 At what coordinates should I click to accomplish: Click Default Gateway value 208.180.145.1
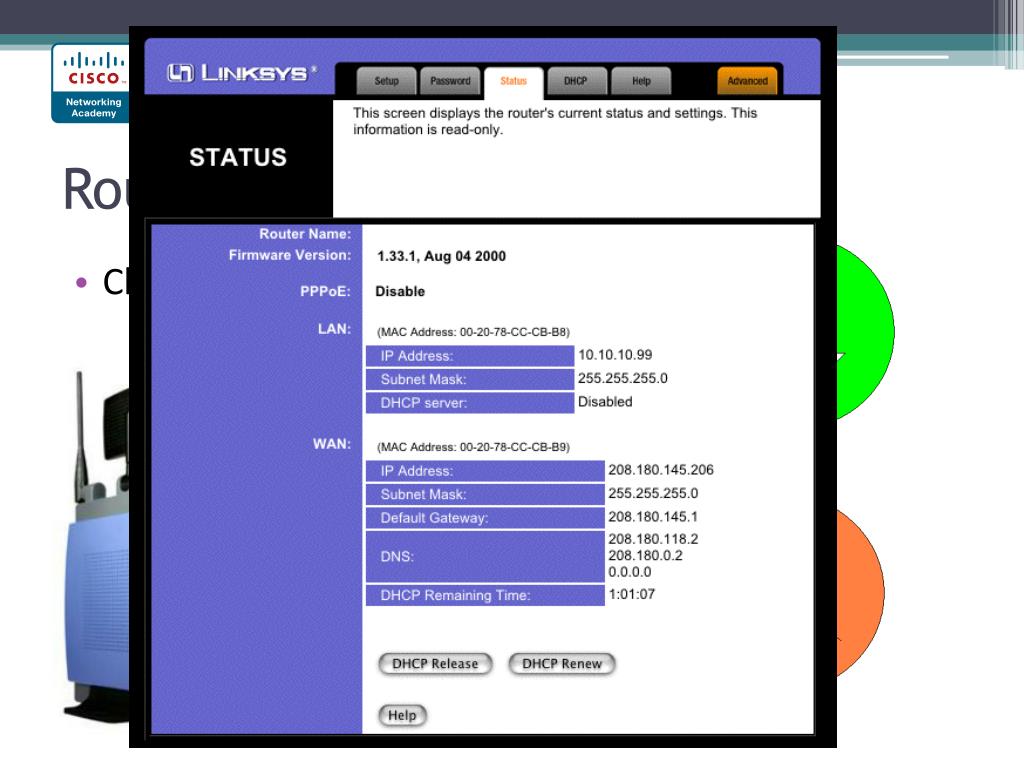[653, 517]
